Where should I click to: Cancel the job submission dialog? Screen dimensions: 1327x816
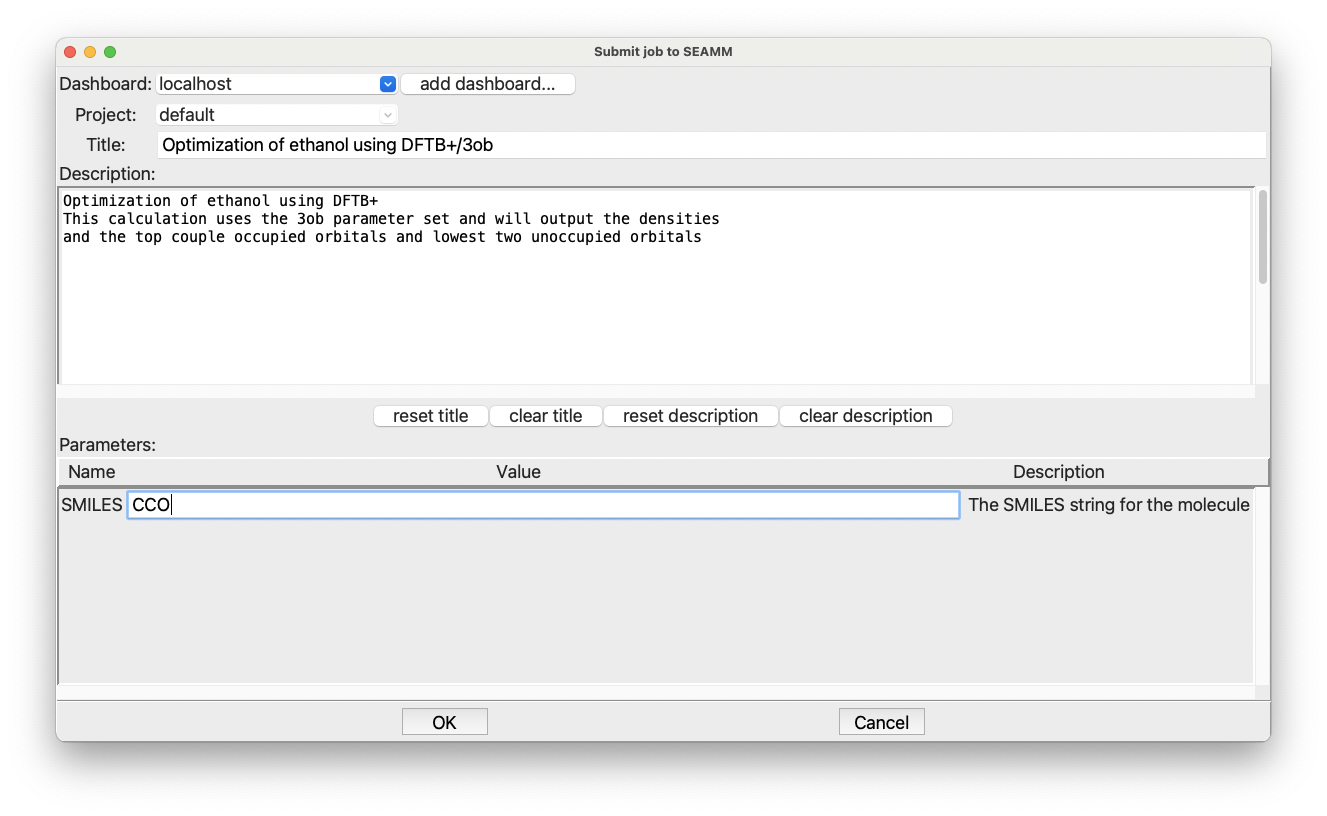(882, 722)
